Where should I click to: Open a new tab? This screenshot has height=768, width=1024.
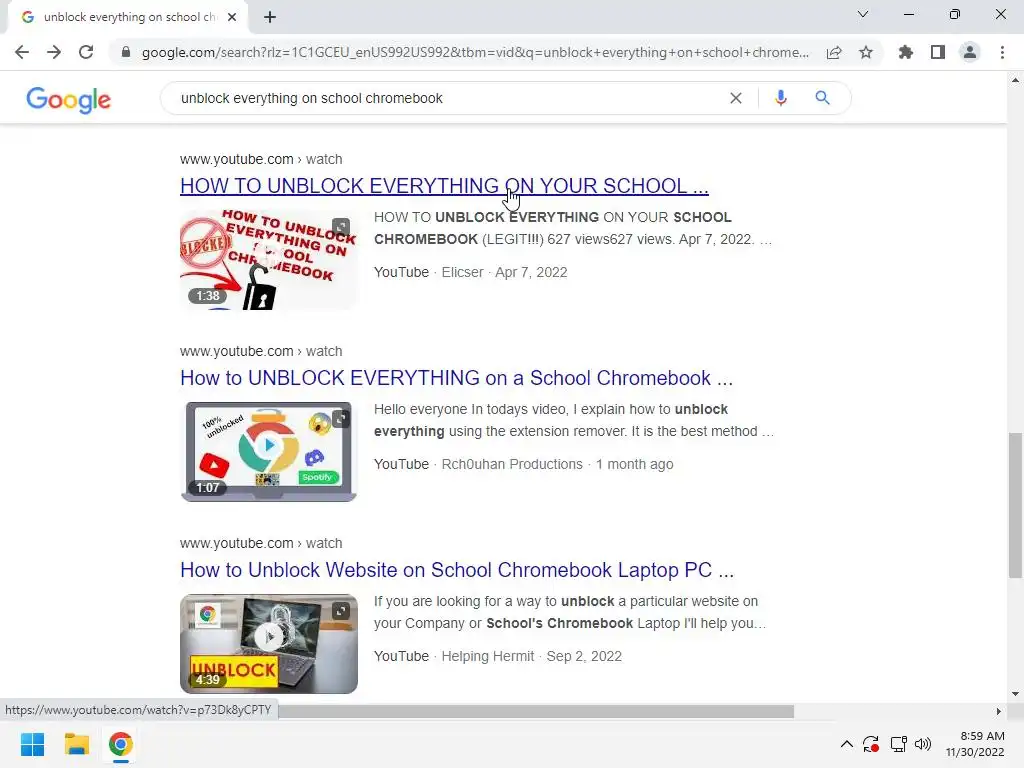click(x=270, y=17)
